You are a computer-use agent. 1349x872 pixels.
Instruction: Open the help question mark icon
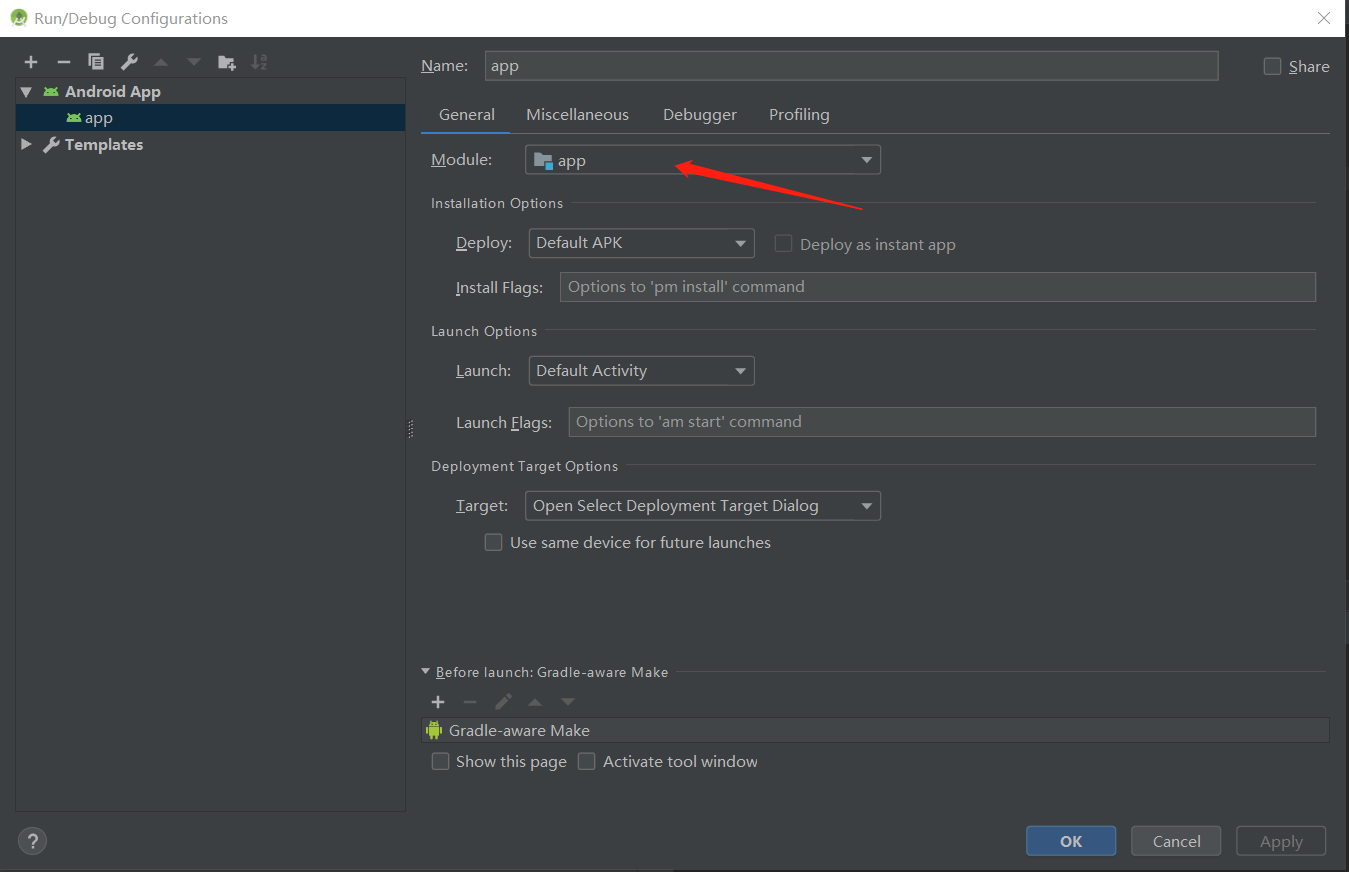32,840
